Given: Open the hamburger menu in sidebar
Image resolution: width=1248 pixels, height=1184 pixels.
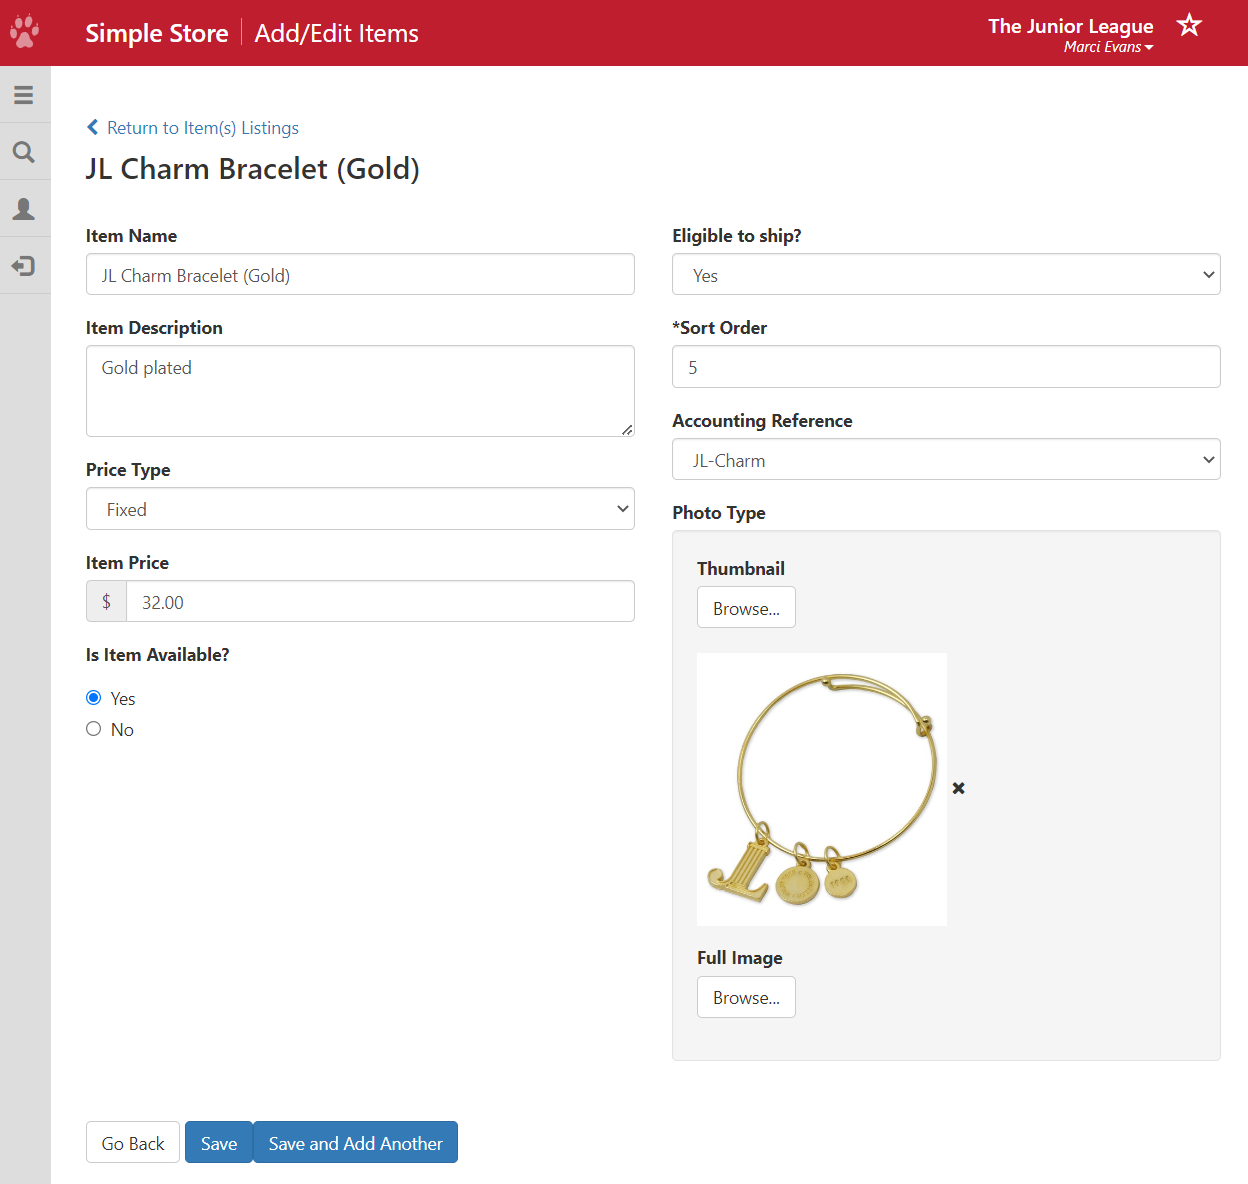Looking at the screenshot, I should tap(24, 95).
